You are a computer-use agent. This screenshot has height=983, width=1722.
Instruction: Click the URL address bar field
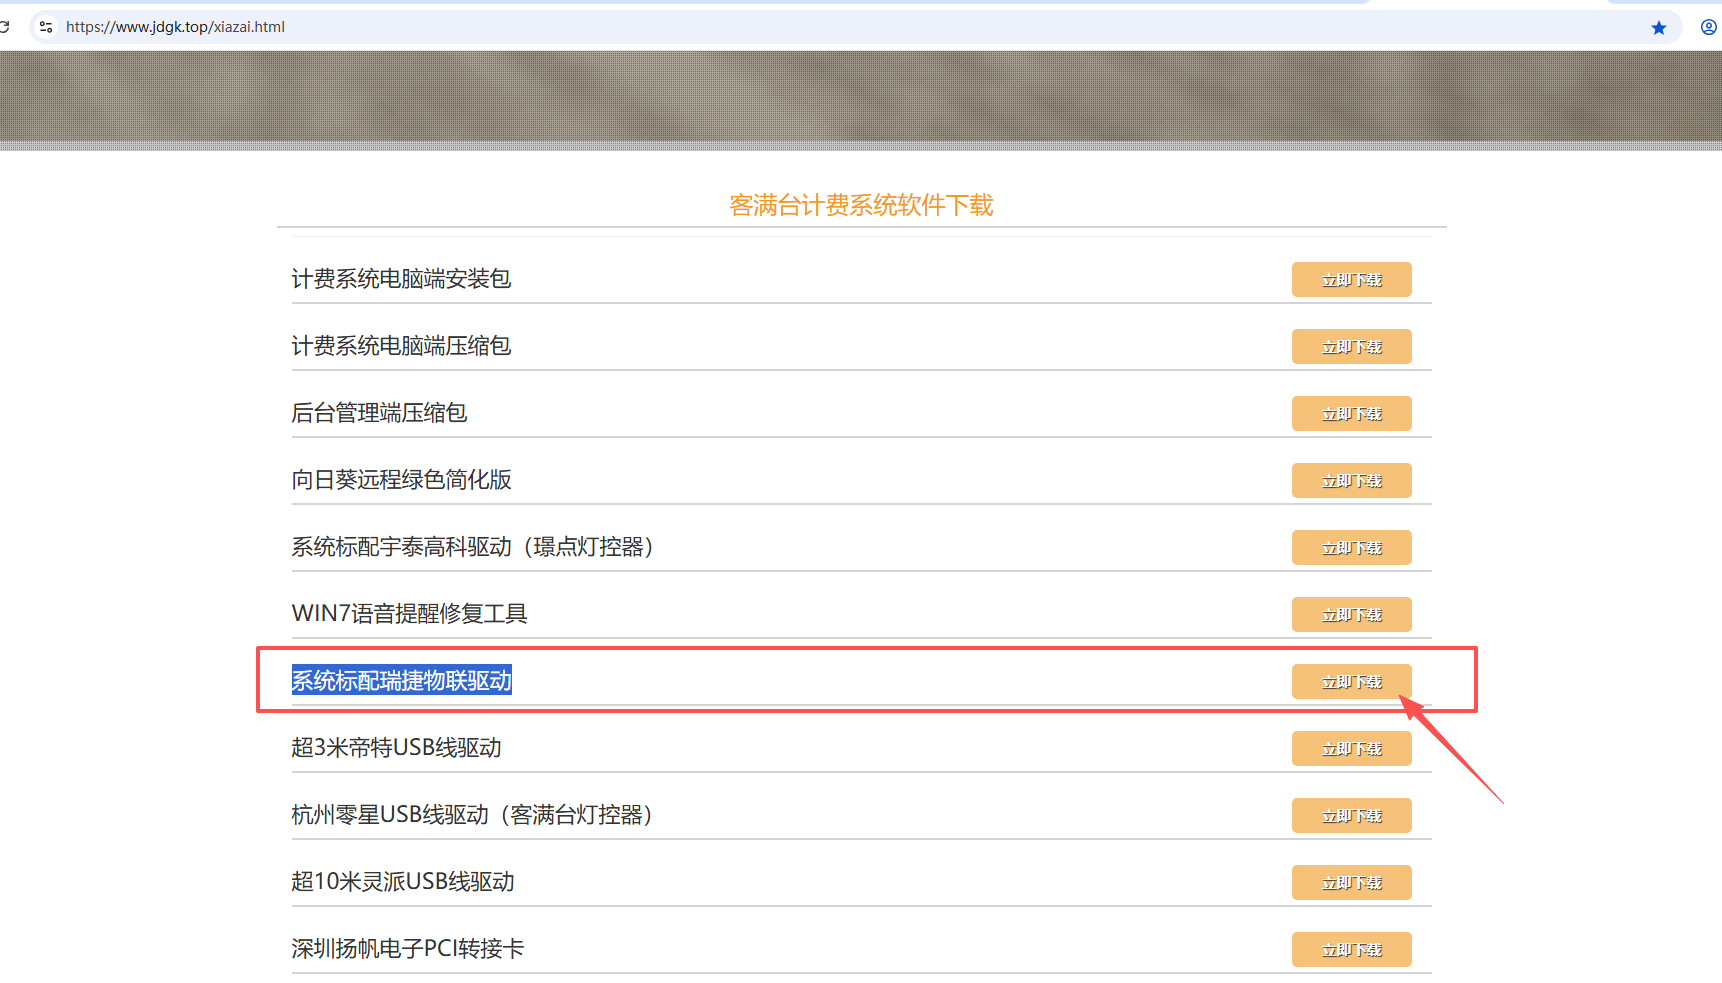coord(800,27)
